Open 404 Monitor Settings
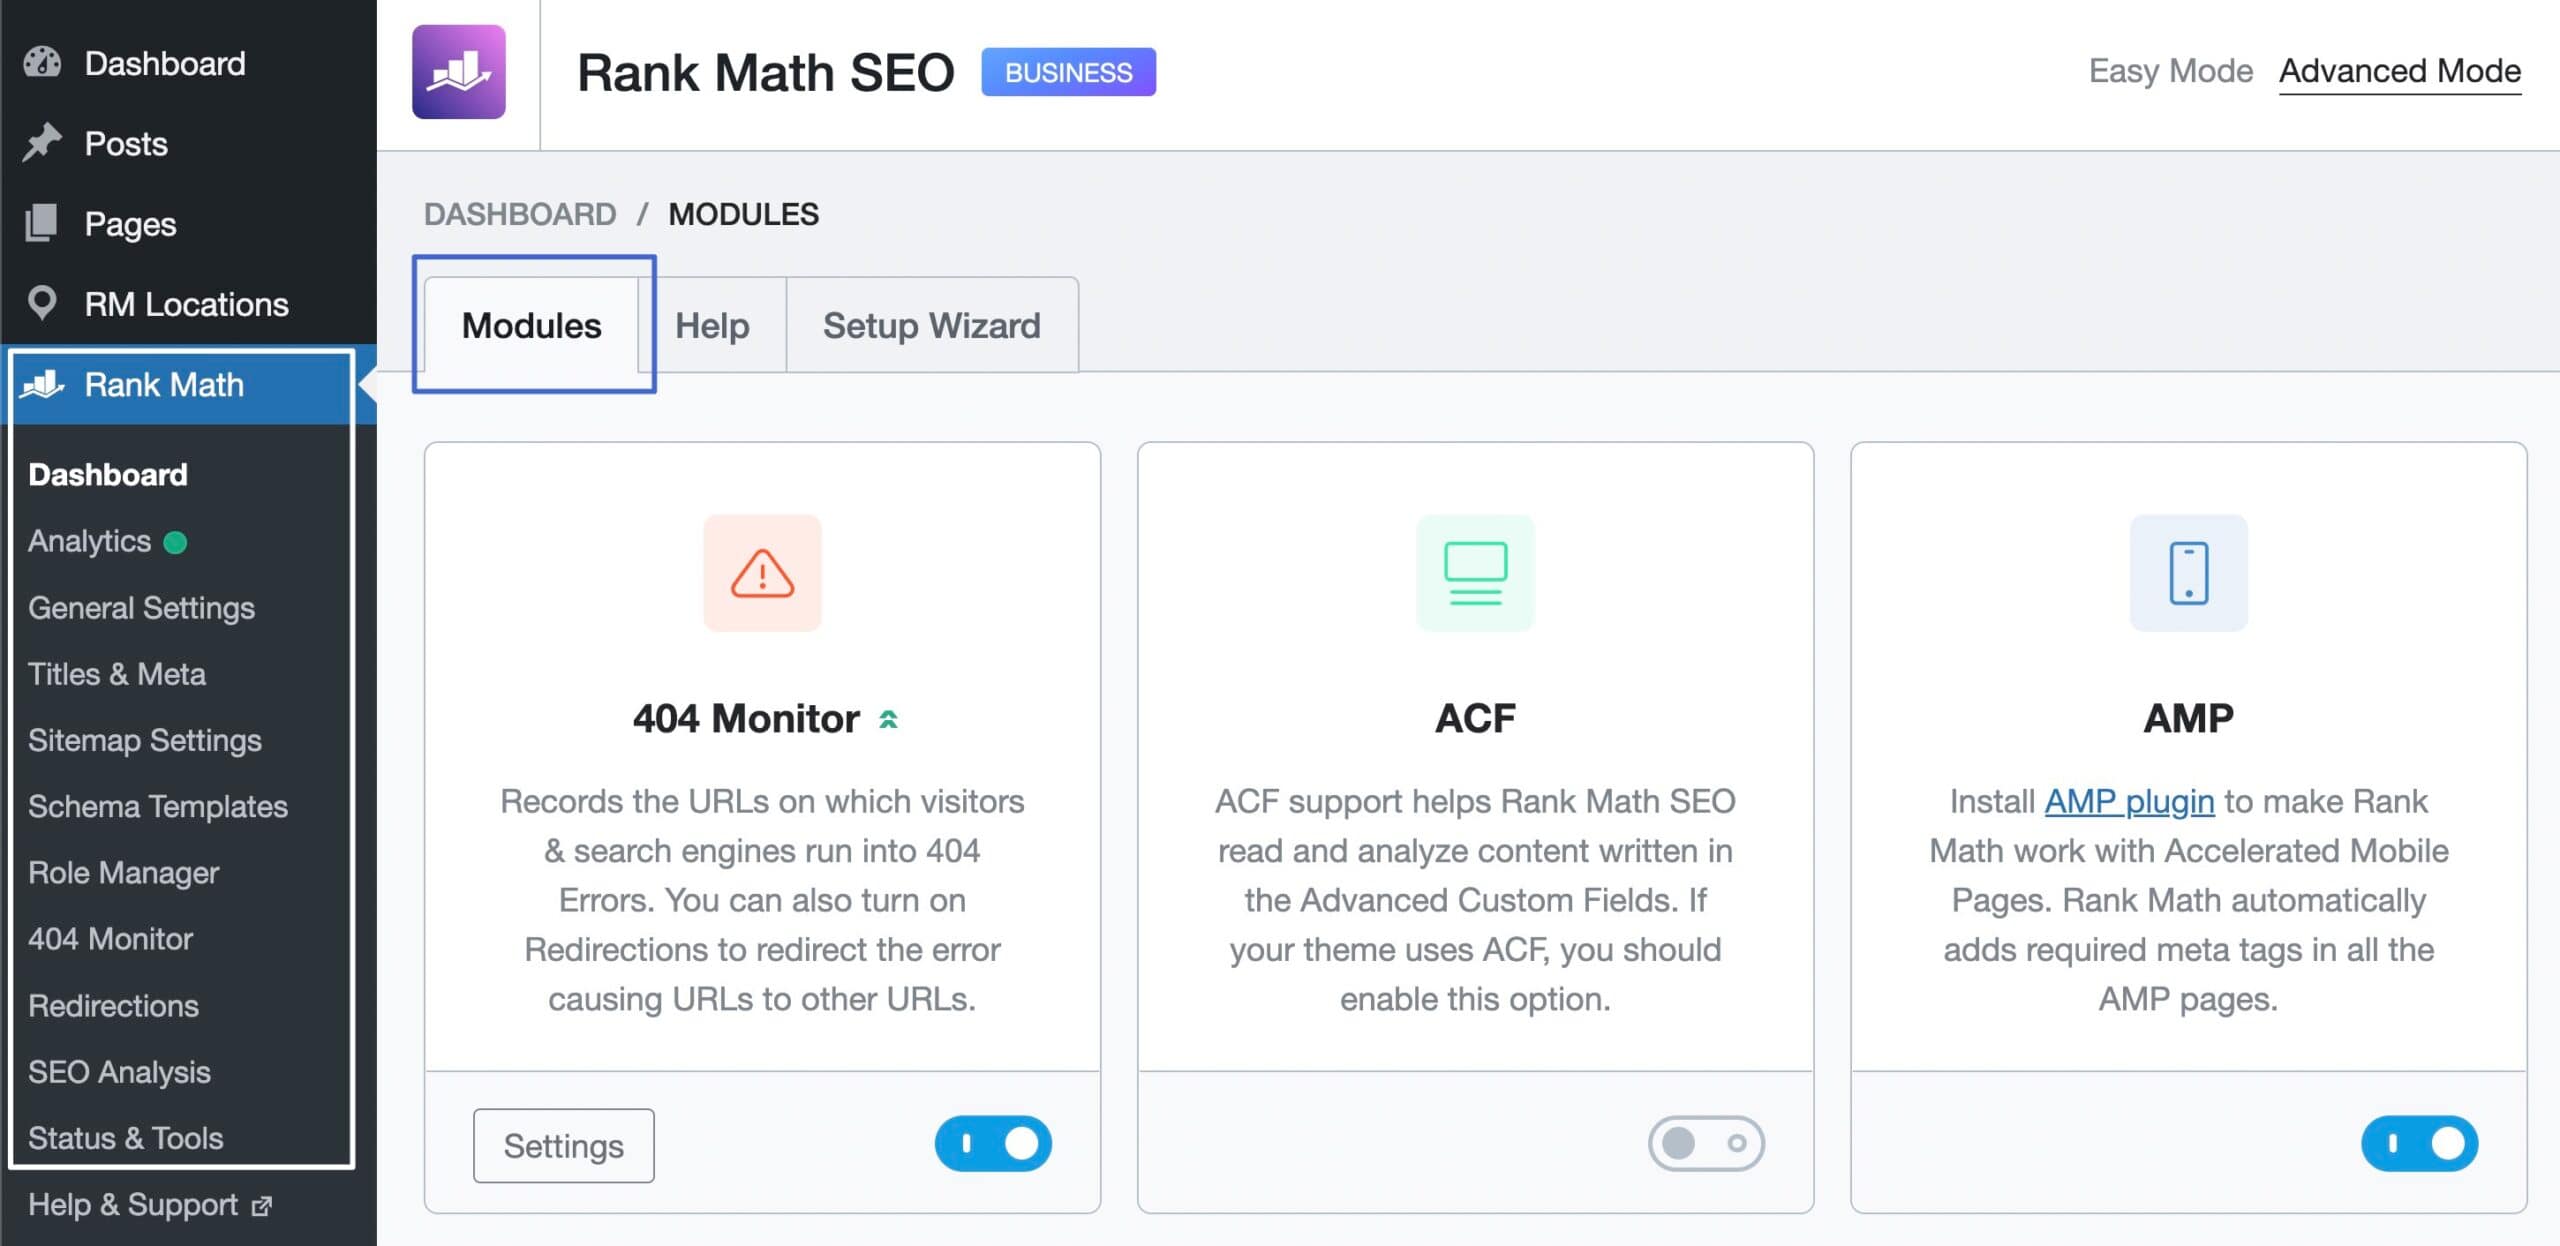This screenshot has width=2560, height=1246. pyautogui.click(x=563, y=1145)
